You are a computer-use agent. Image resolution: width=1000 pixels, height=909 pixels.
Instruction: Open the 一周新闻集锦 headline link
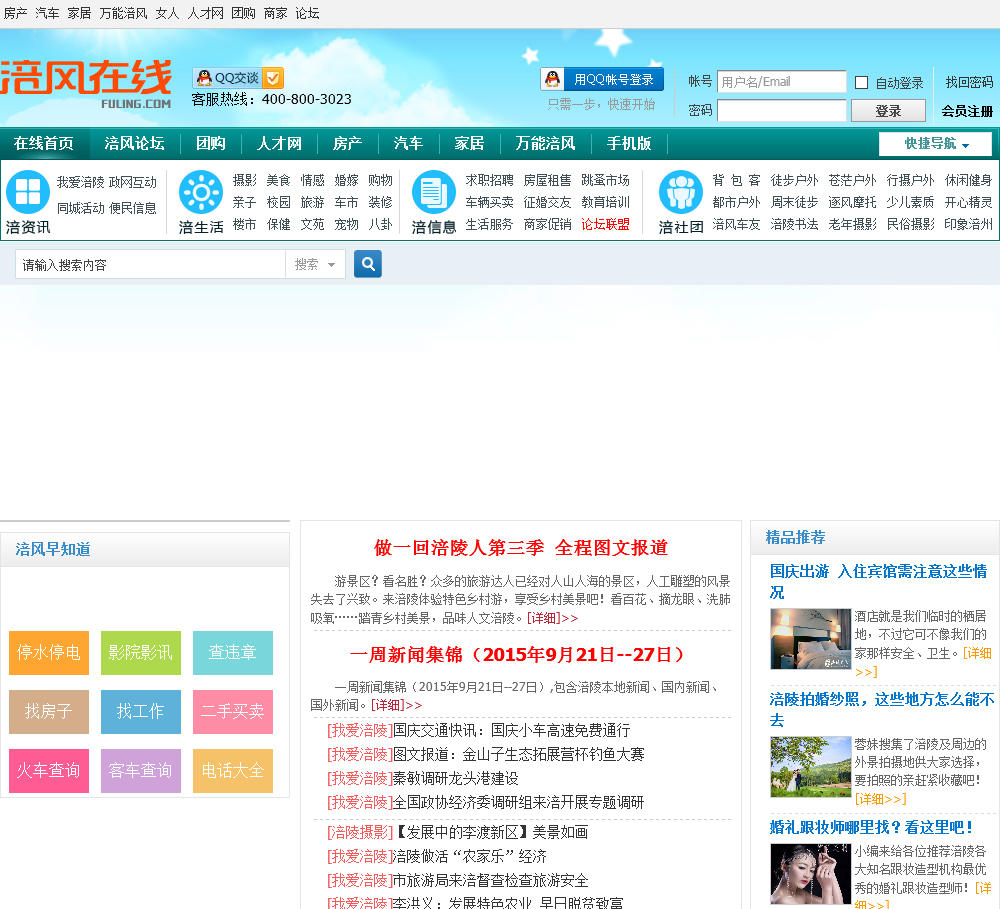tap(520, 654)
